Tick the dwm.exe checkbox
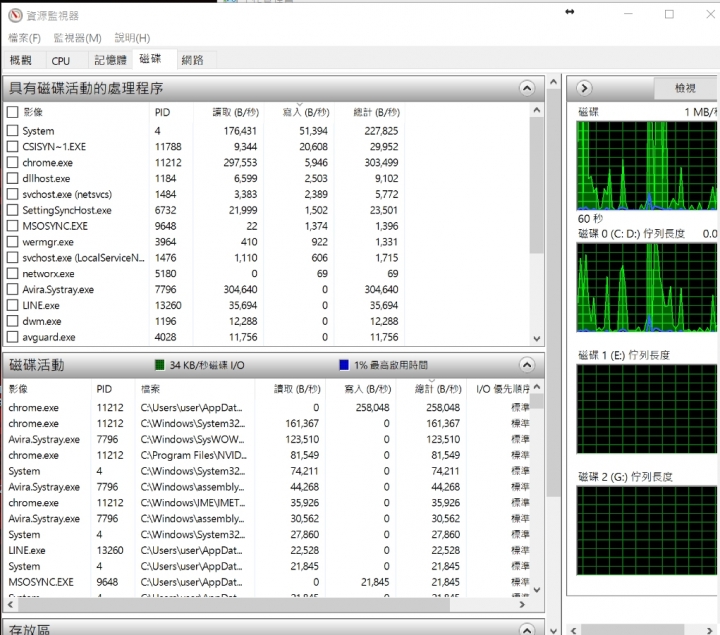This screenshot has height=635, width=720. (x=13, y=321)
